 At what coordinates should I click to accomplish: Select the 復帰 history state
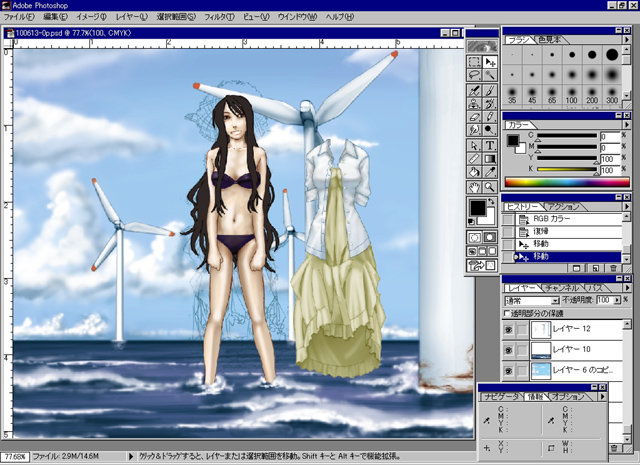coord(568,231)
